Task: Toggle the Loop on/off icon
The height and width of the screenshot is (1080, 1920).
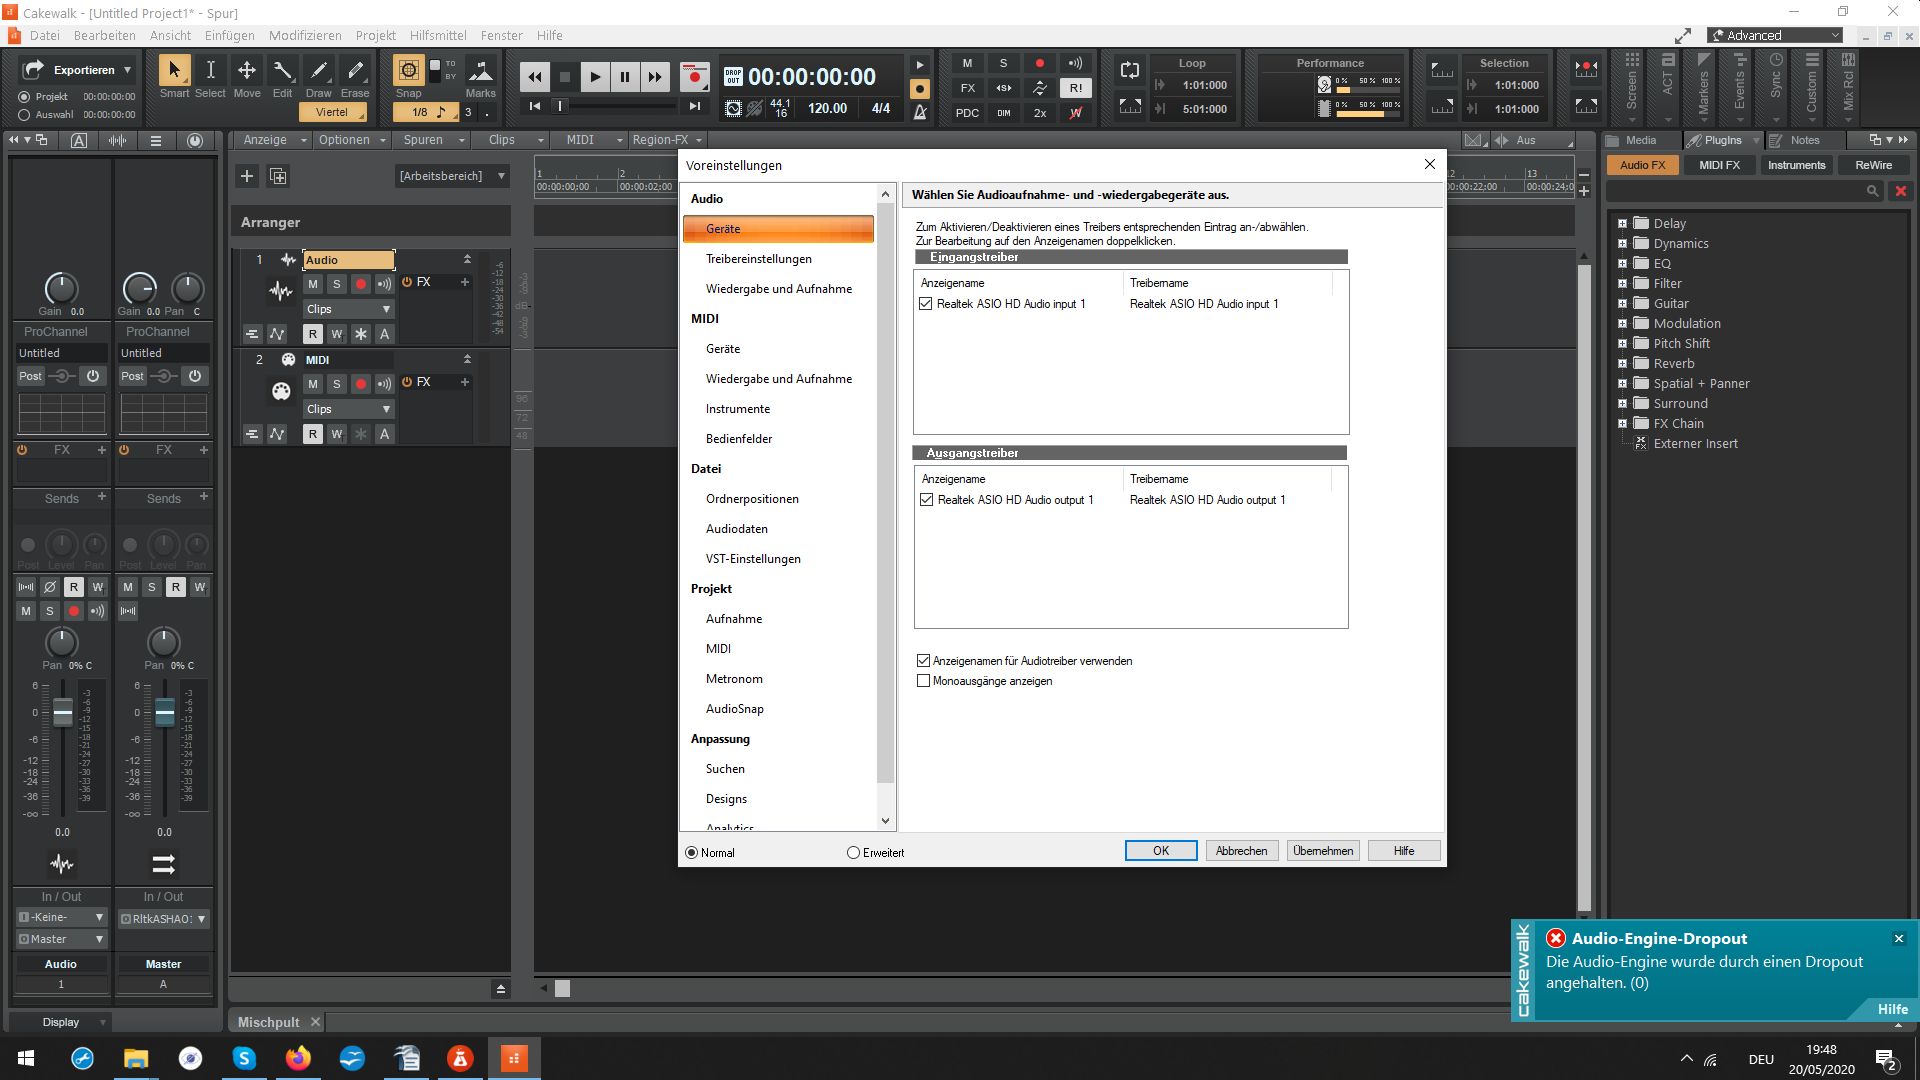Action: pyautogui.click(x=1130, y=70)
